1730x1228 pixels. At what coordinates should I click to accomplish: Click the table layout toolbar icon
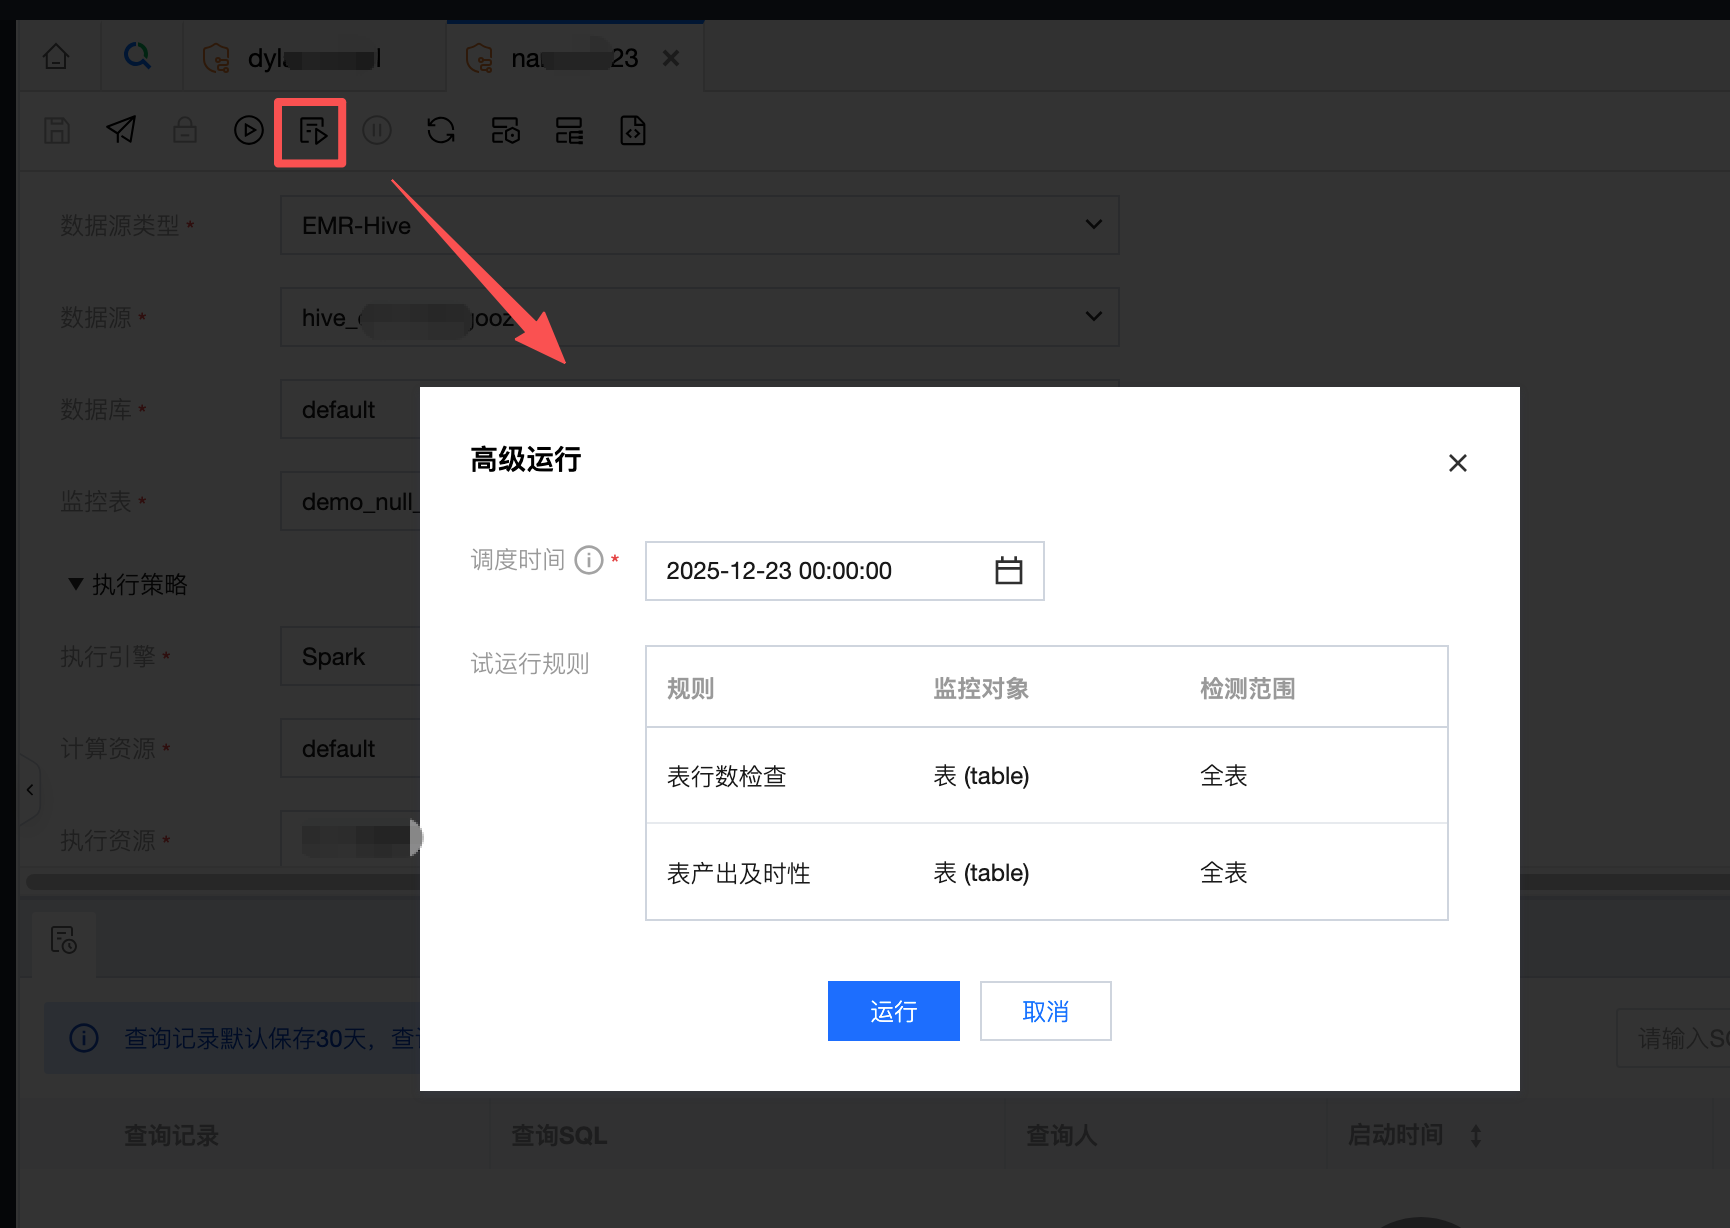point(570,130)
